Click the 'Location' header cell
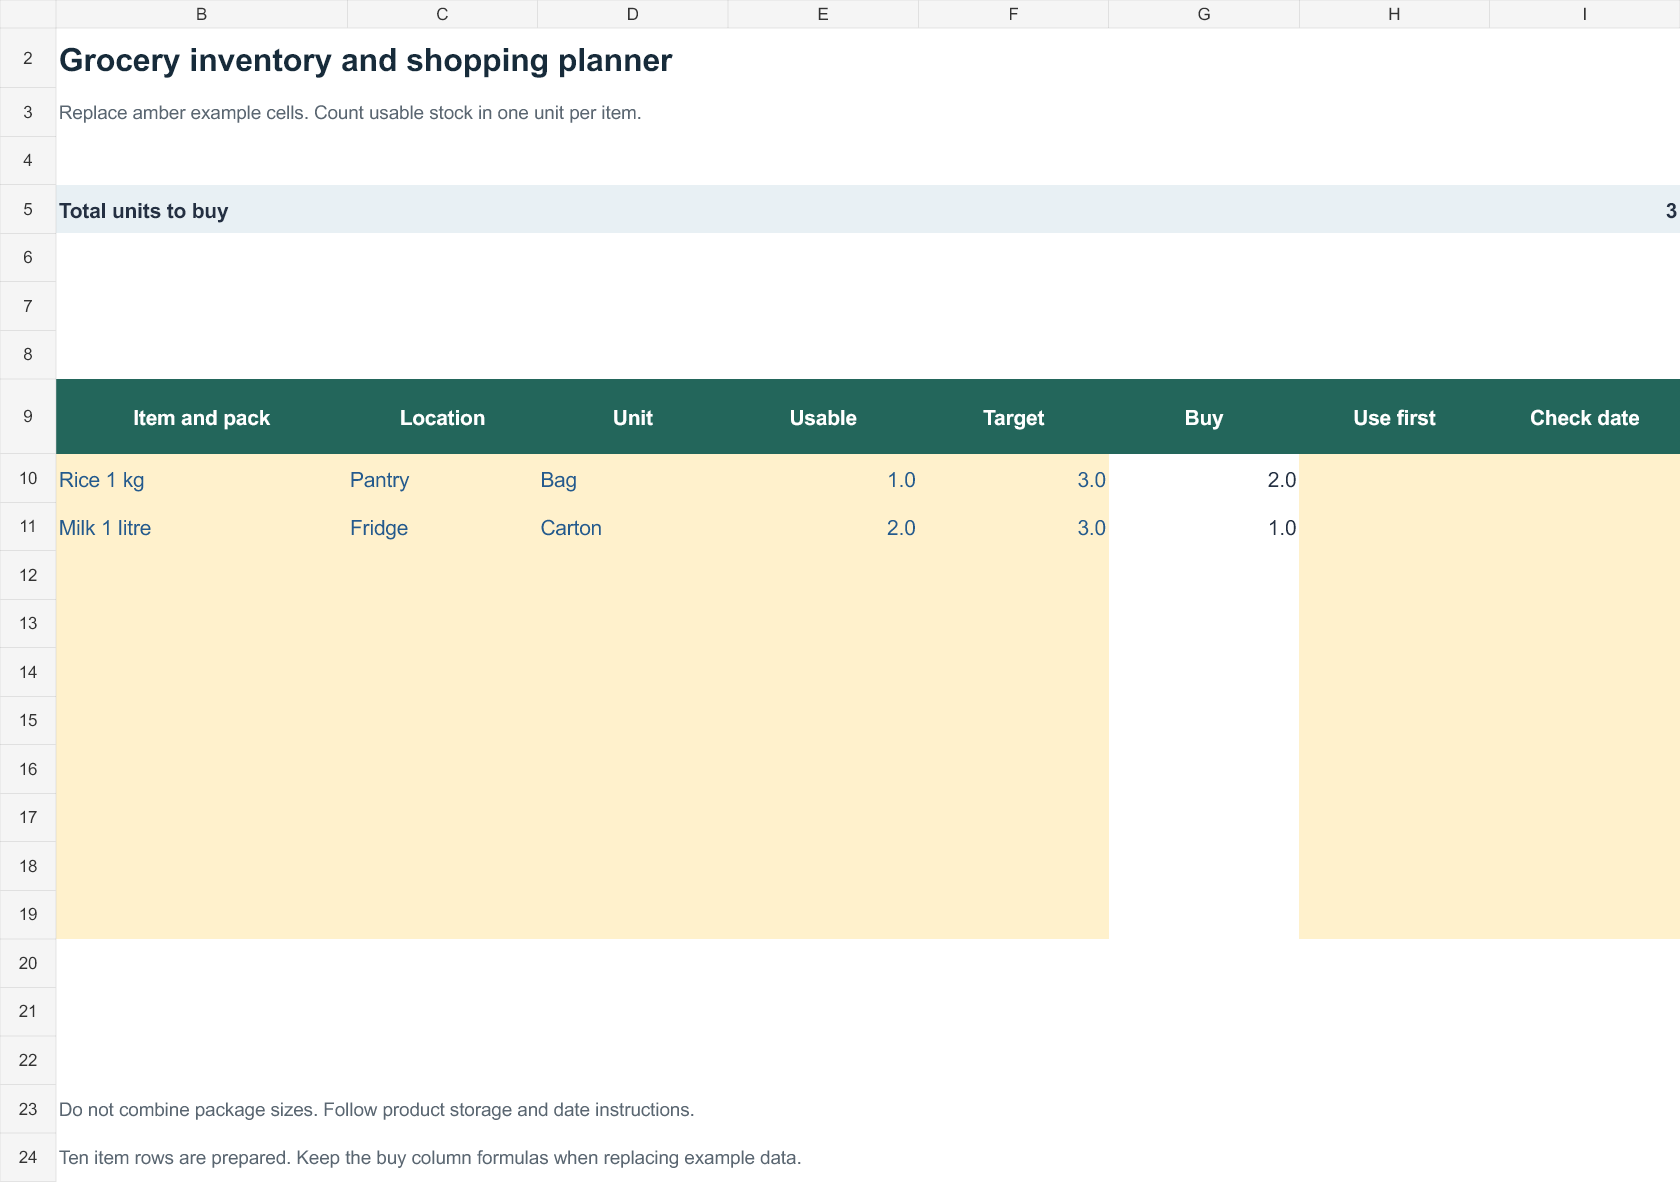1680x1182 pixels. pyautogui.click(x=442, y=417)
